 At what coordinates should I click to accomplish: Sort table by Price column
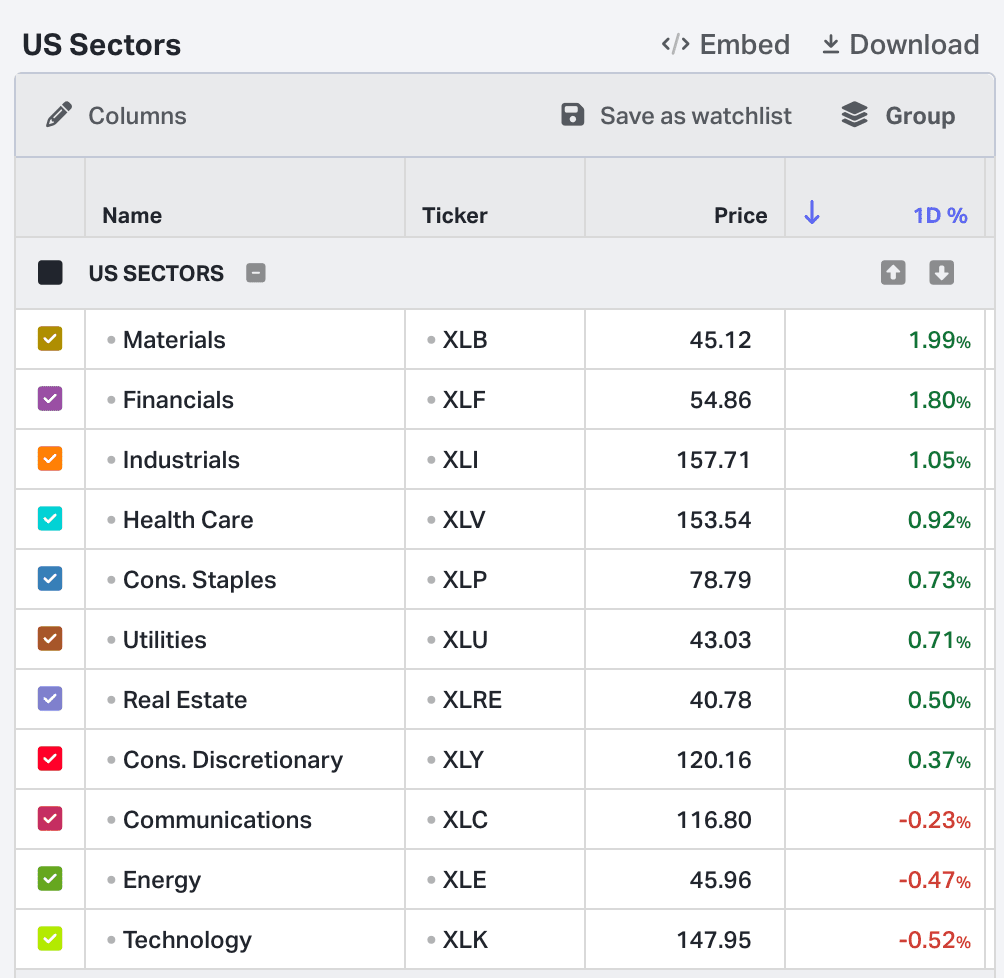[x=740, y=215]
